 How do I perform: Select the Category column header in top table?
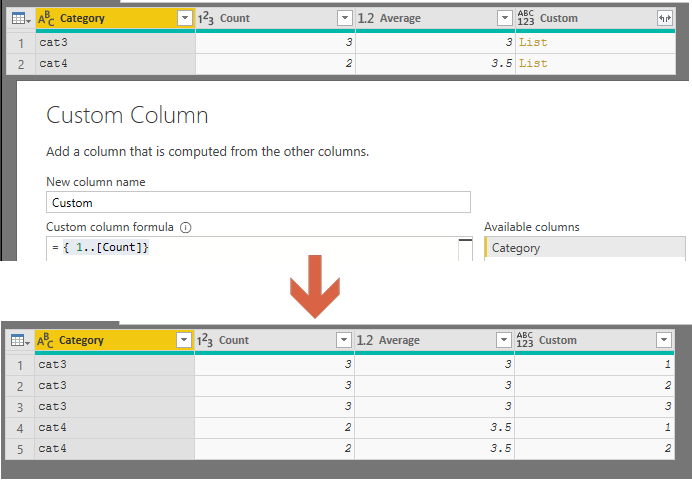coord(115,19)
